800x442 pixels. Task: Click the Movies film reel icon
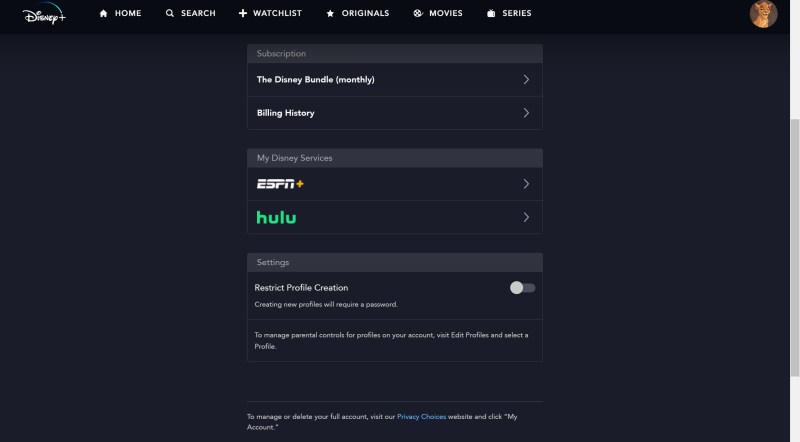click(418, 13)
